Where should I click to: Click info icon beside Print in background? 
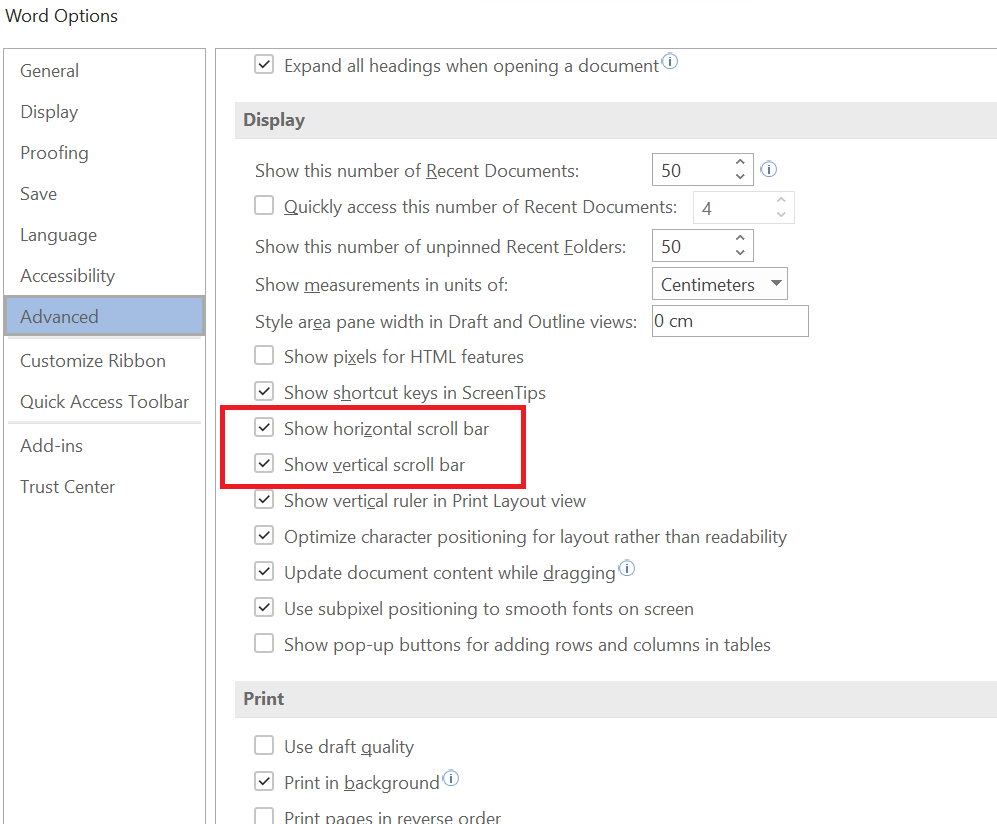pos(451,778)
